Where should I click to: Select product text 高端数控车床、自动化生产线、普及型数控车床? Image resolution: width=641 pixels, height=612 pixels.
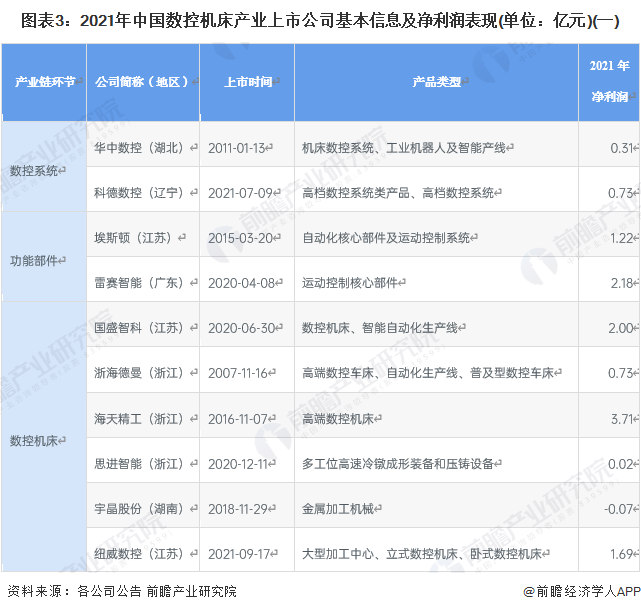(x=428, y=372)
